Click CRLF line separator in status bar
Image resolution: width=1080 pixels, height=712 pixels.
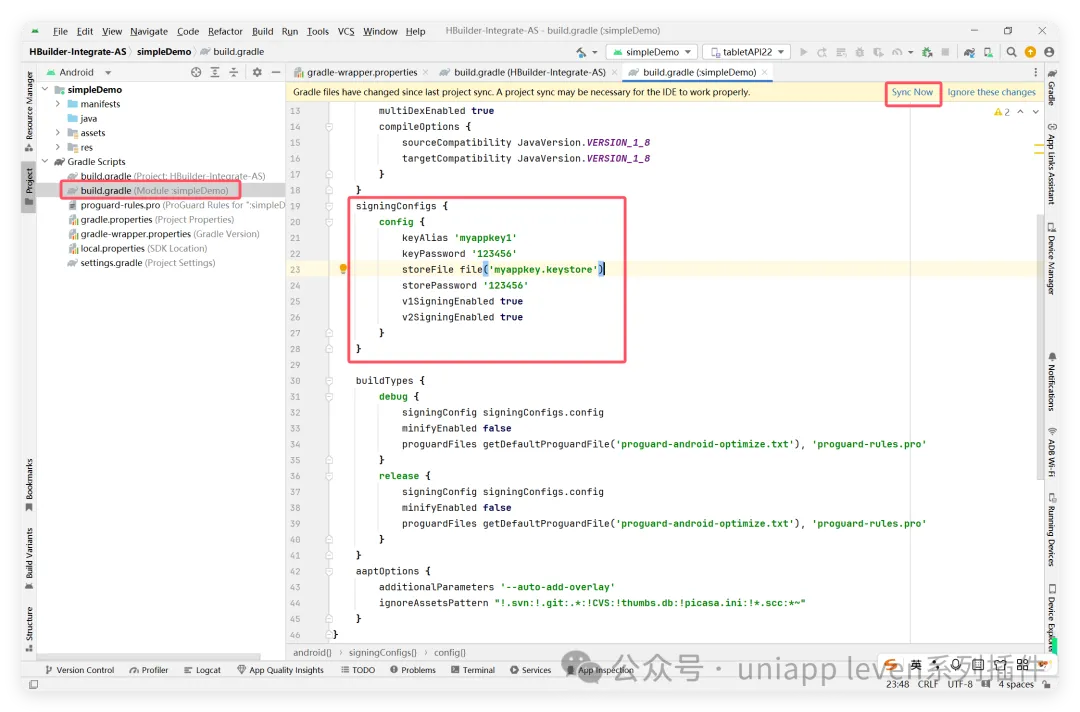pos(927,684)
